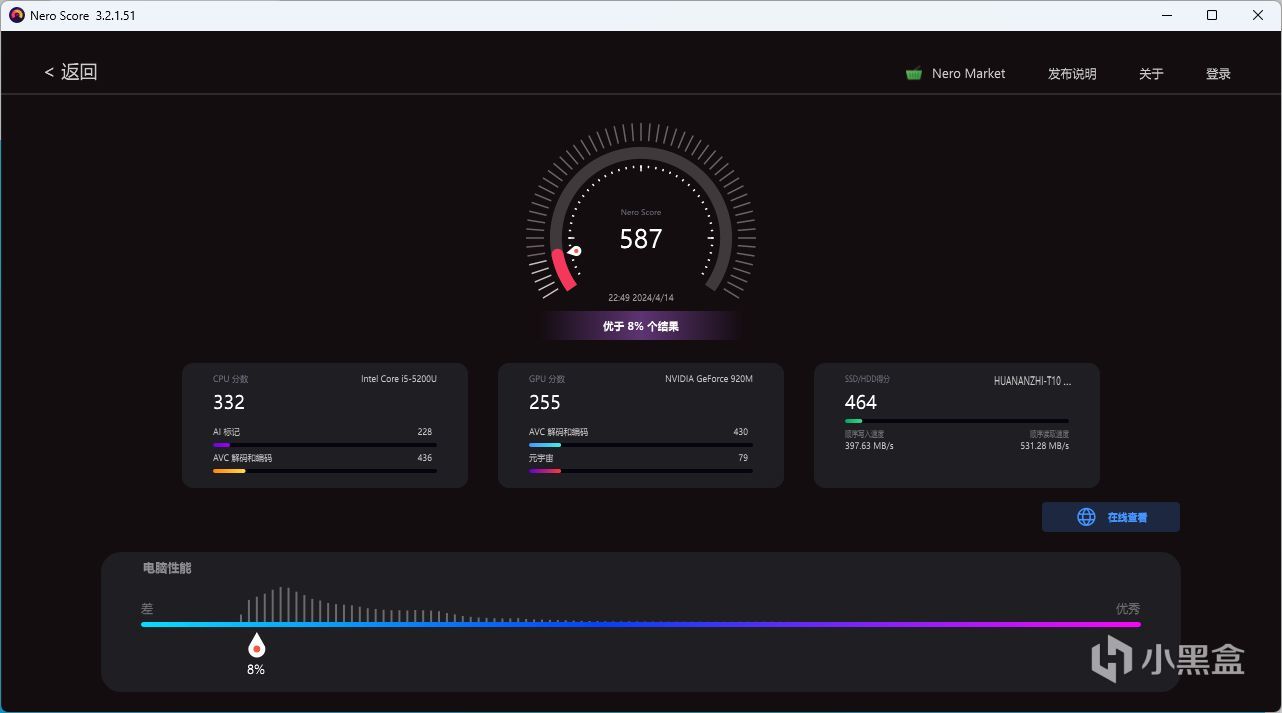
Task: Click the 397.63 MB/s write speed
Action: (869, 446)
